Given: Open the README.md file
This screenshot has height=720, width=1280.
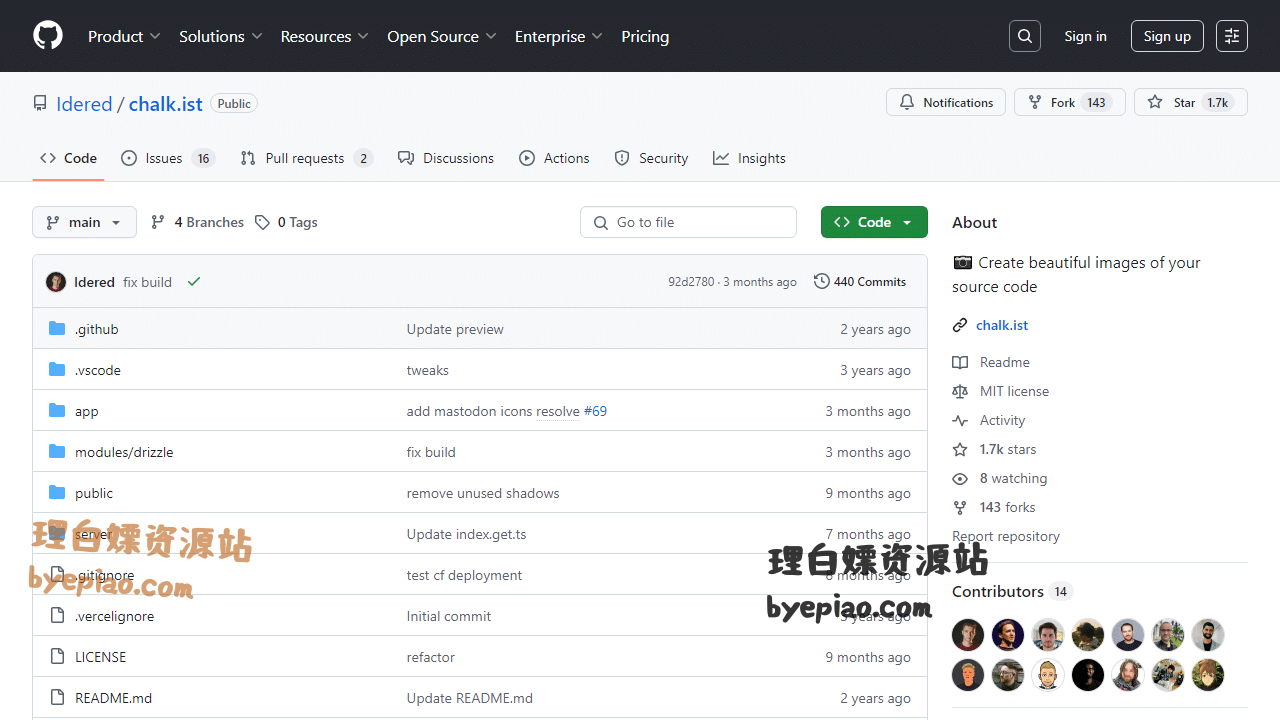Looking at the screenshot, I should click(x=114, y=698).
